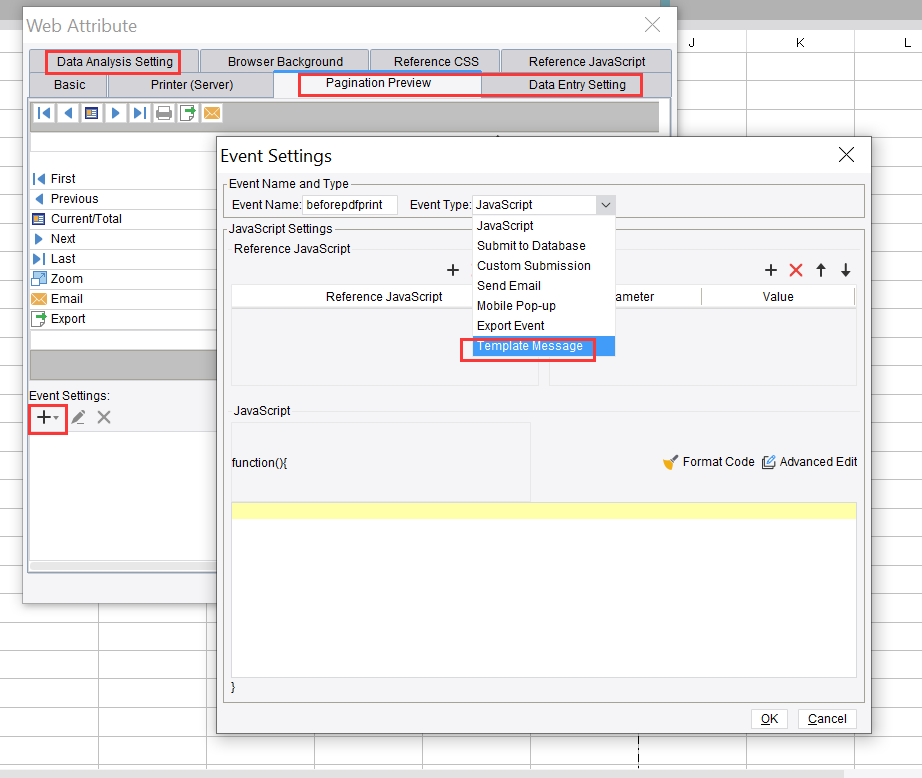Delete the event with X icon
This screenshot has width=922, height=778.
click(x=104, y=418)
